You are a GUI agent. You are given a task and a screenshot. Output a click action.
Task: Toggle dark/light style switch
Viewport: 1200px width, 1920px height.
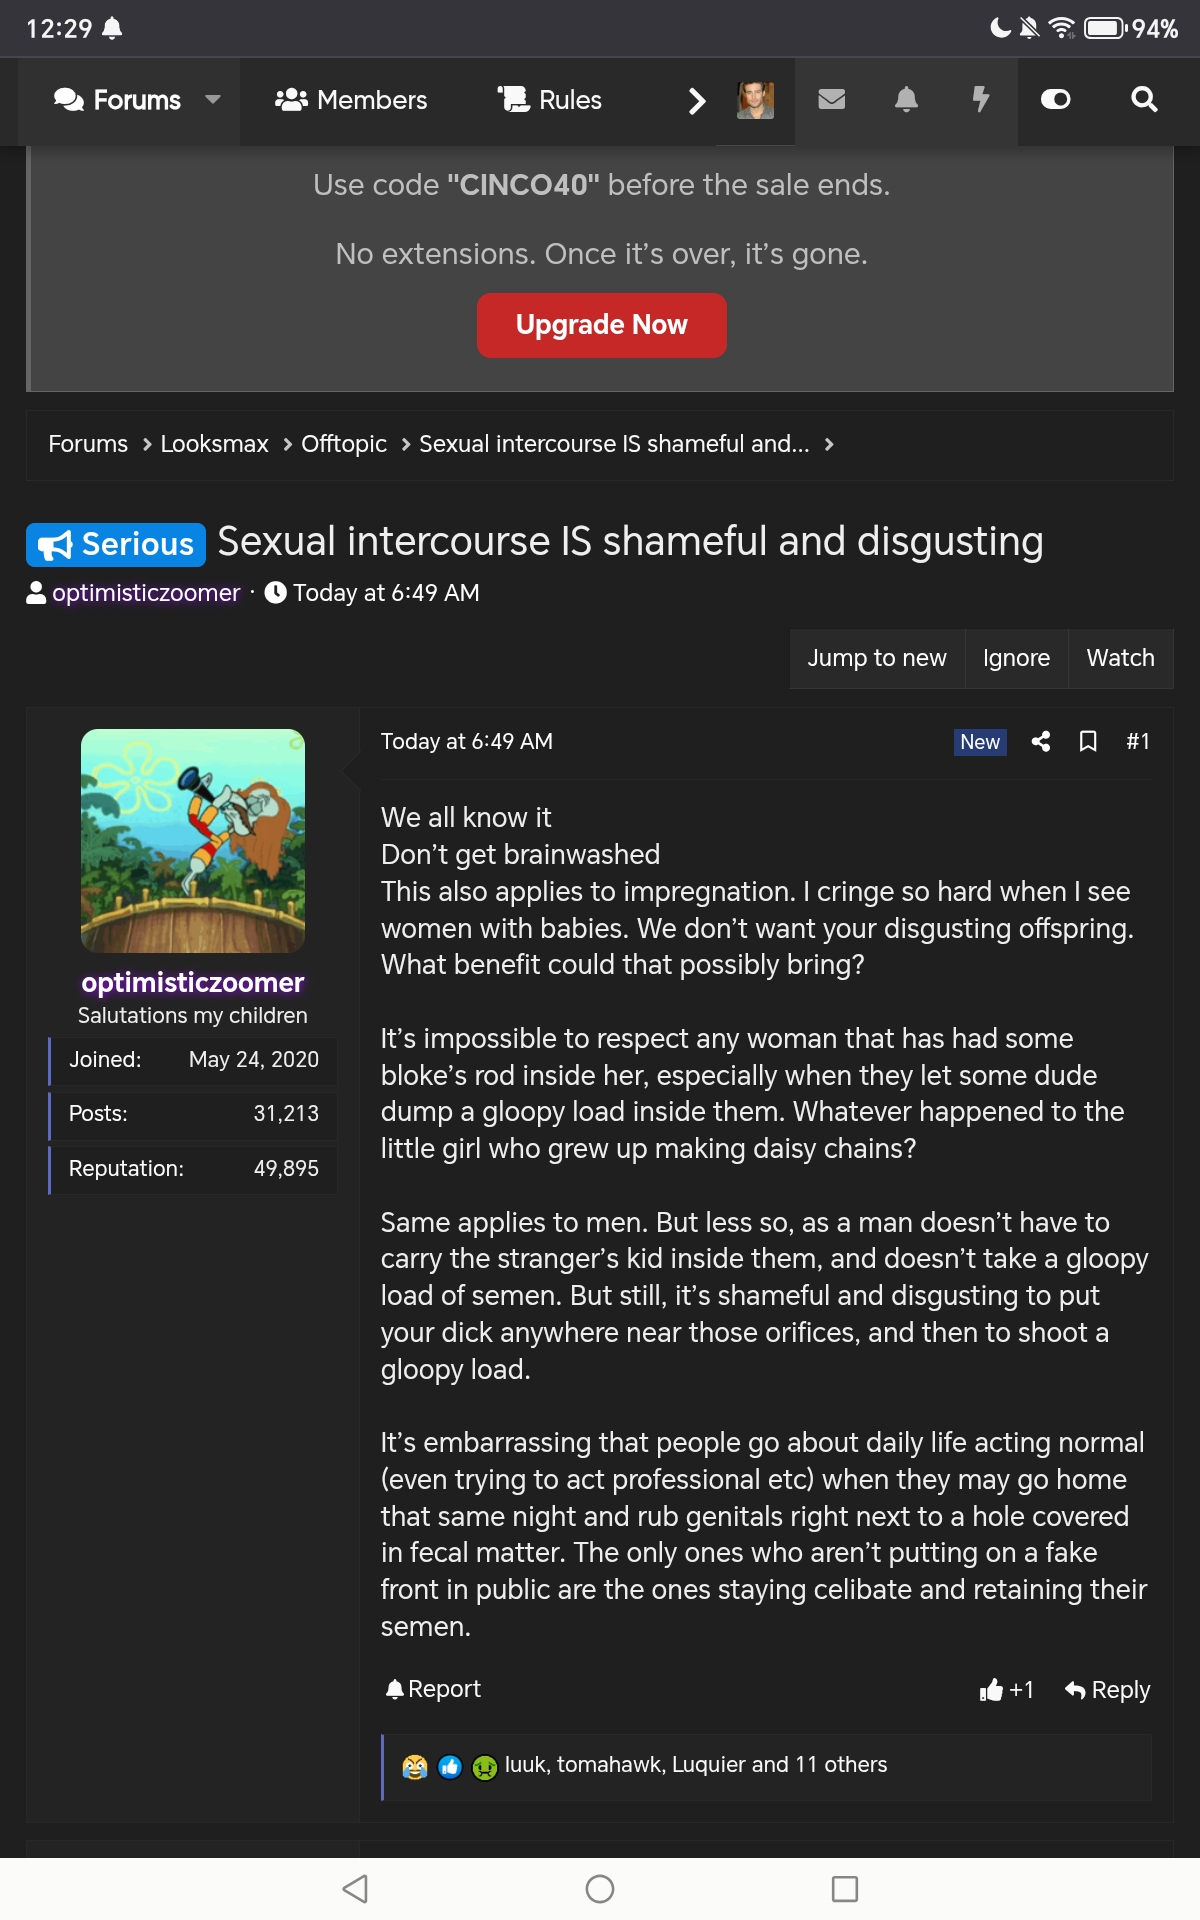[1056, 99]
